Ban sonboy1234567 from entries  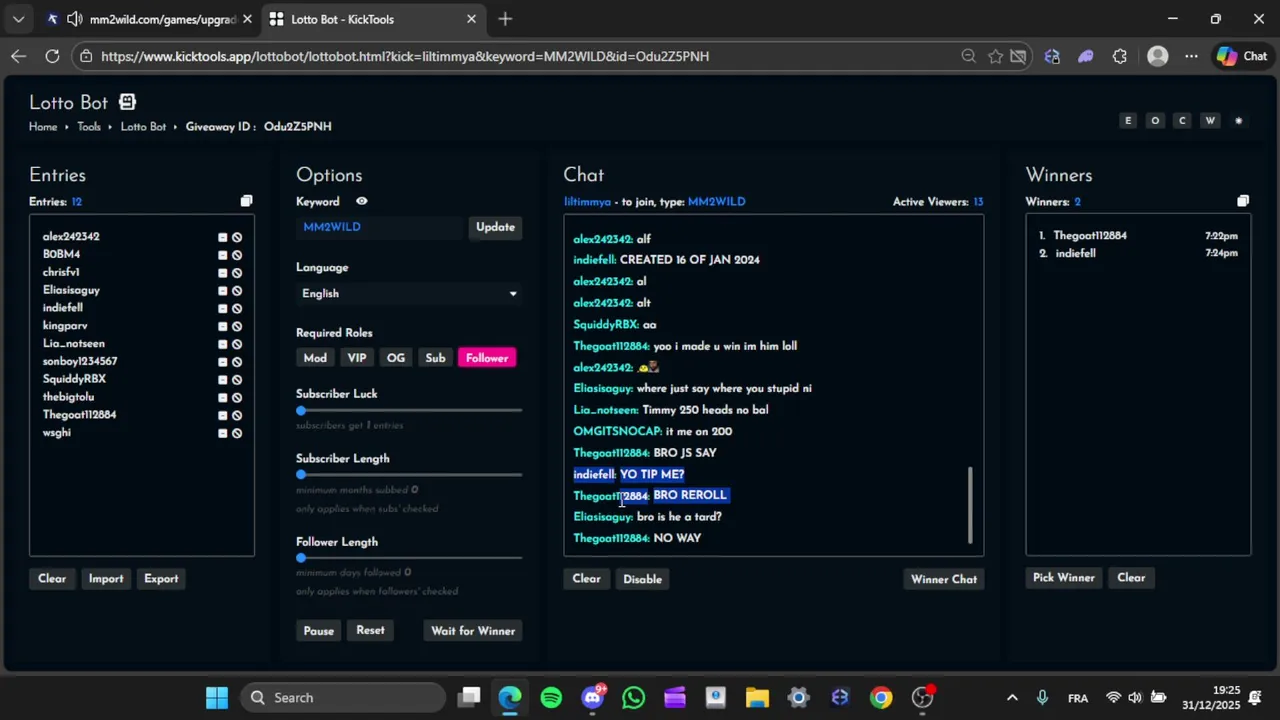[x=237, y=362]
